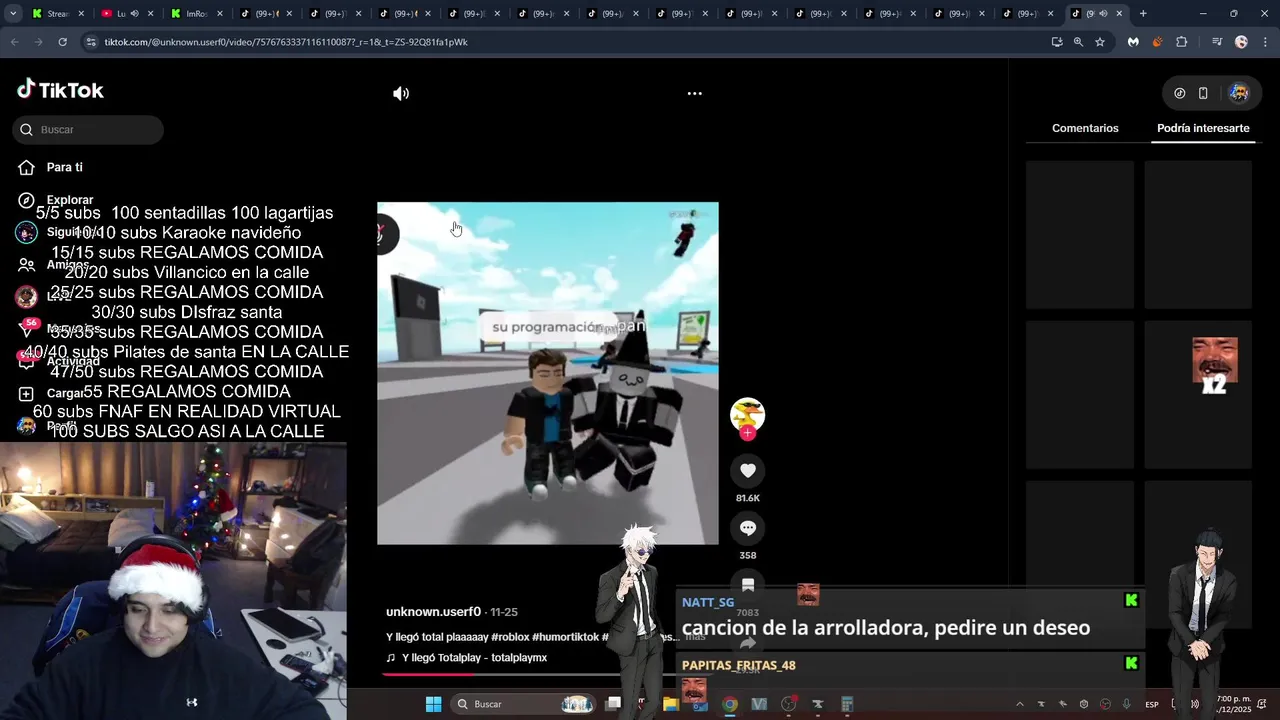Open the profile avatar at TikTok top right

pyautogui.click(x=1239, y=93)
